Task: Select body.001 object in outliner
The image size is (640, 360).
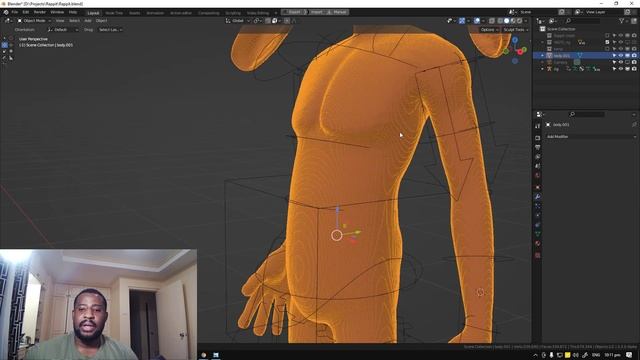Action: [562, 56]
